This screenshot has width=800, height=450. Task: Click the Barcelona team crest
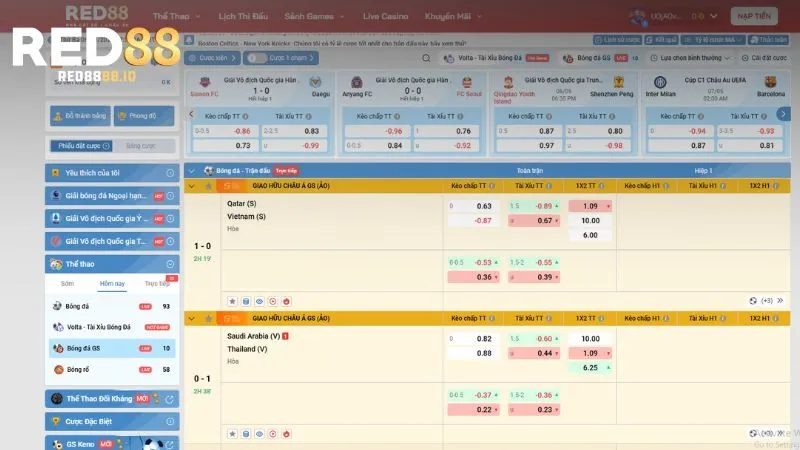770,82
